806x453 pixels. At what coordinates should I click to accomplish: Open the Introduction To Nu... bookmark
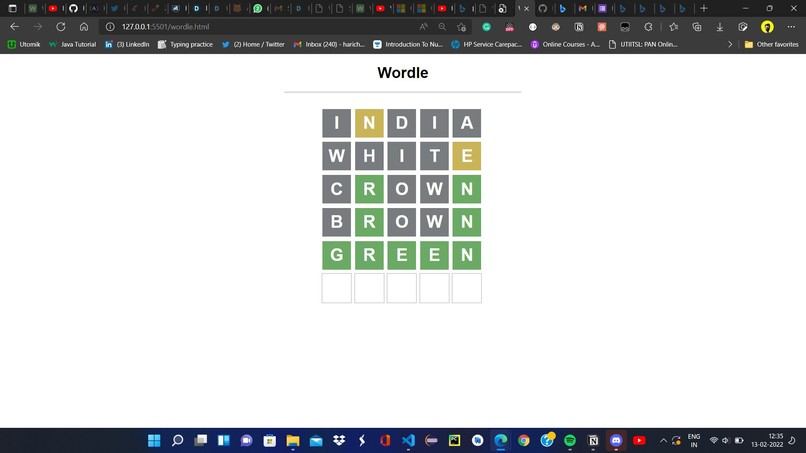(408, 44)
